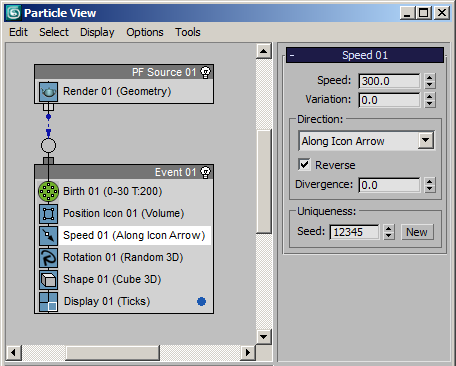Screen dimensions: 456x366
Task: Click the Variation value input field
Action: 389,100
